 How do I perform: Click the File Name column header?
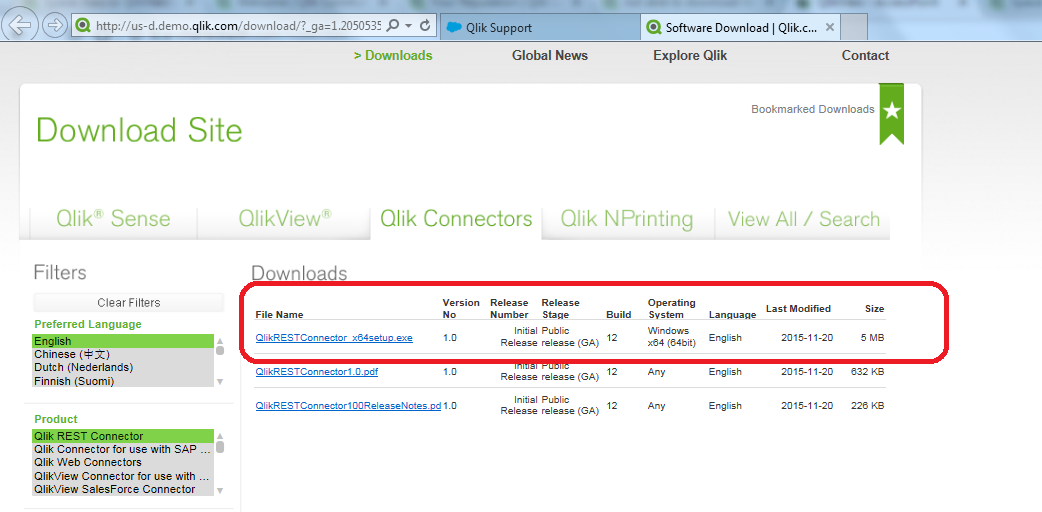point(280,315)
